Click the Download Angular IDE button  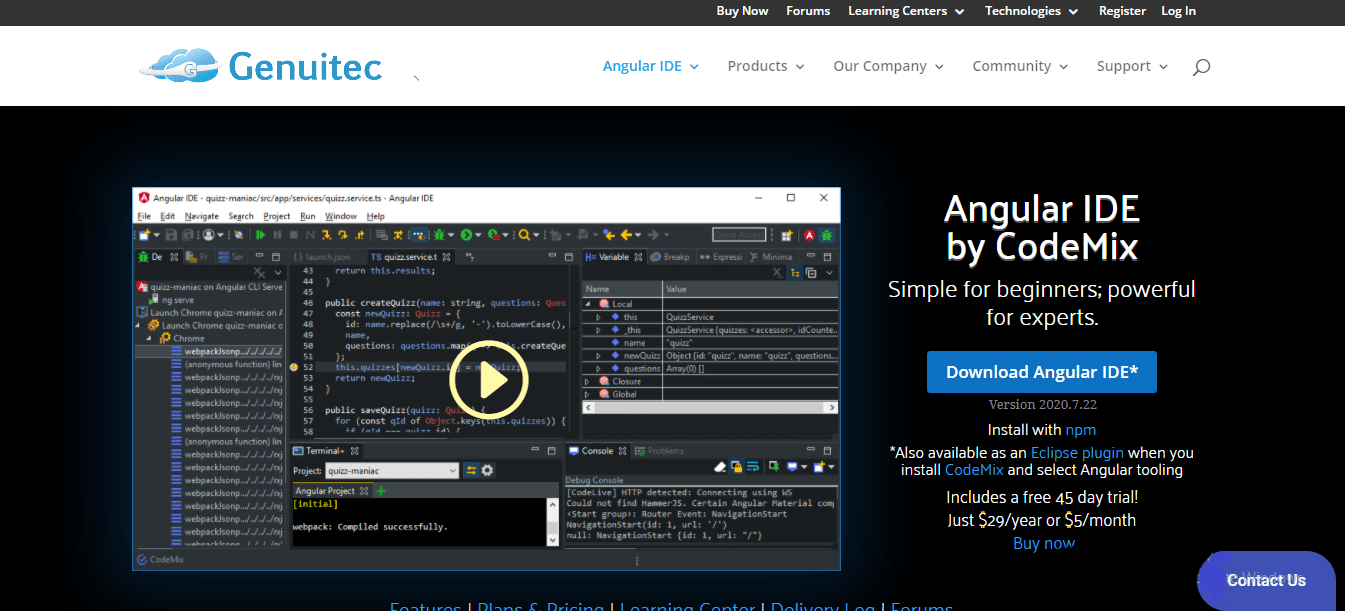[x=1042, y=371]
